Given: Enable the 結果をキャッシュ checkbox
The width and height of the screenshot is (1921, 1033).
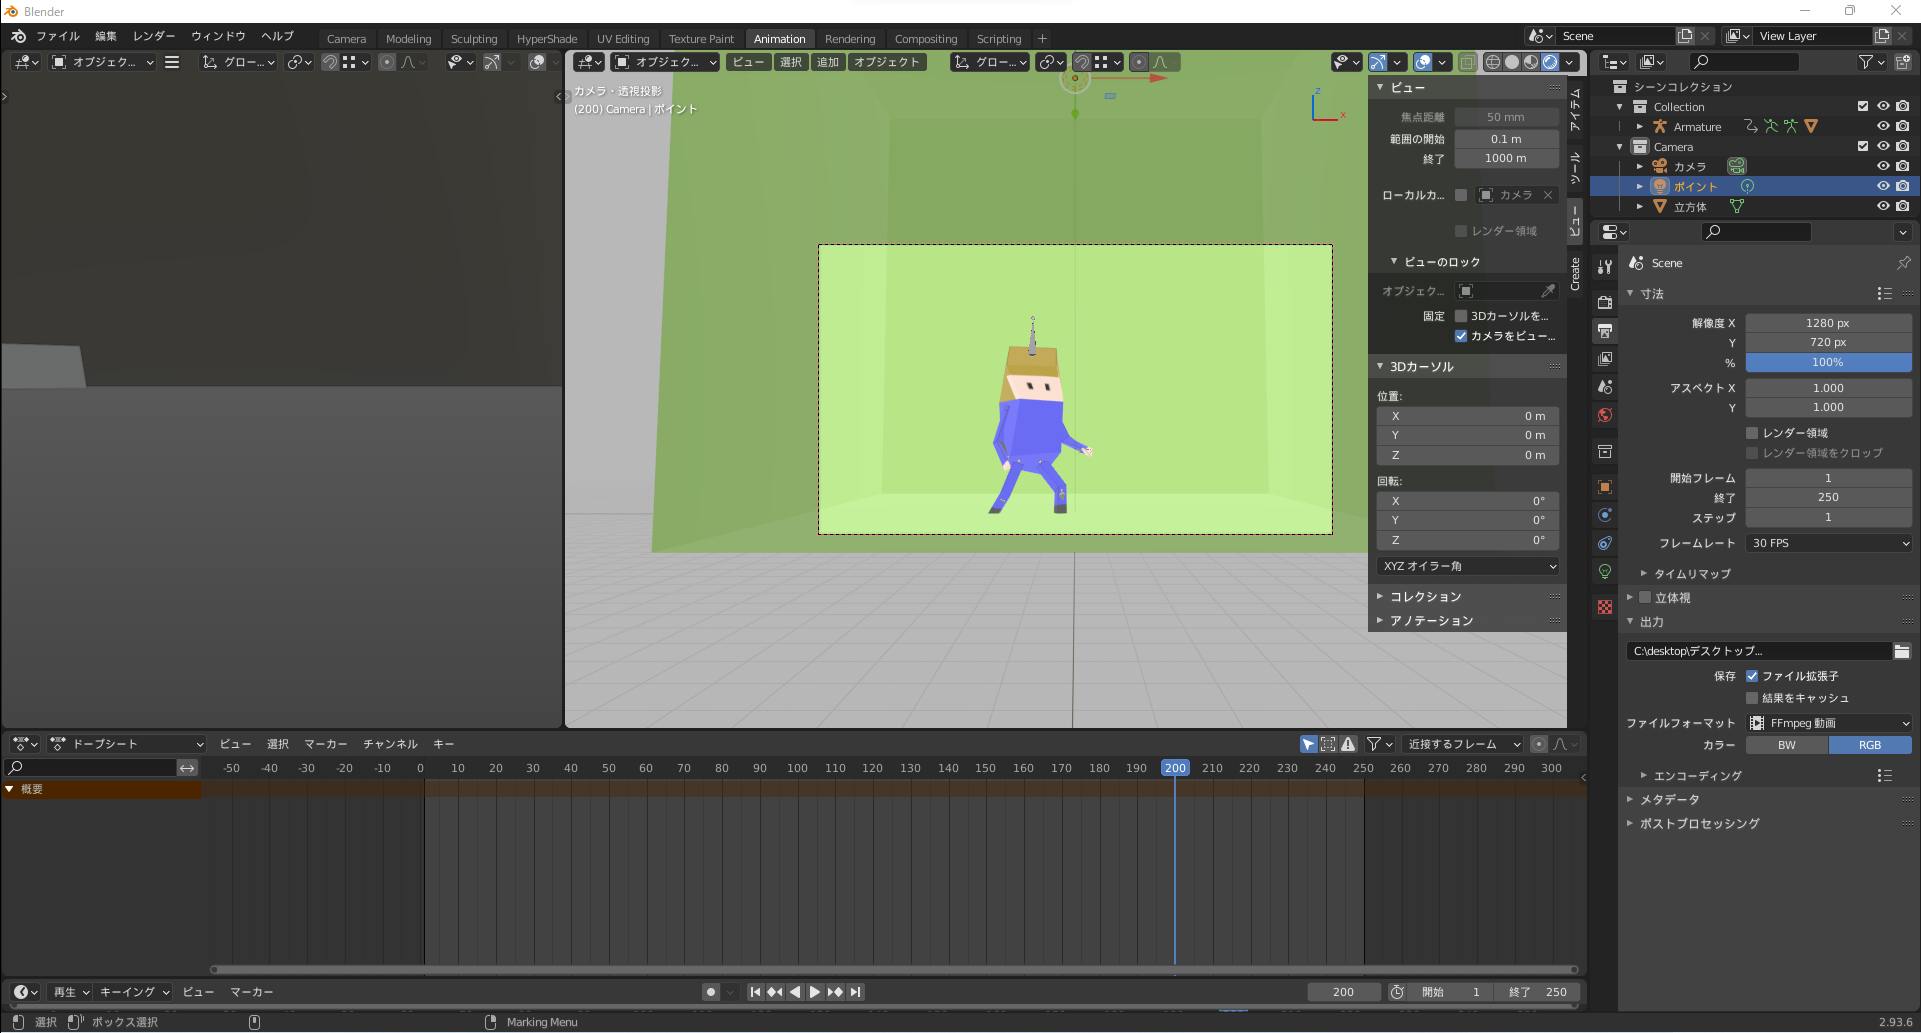Looking at the screenshot, I should click(x=1752, y=698).
